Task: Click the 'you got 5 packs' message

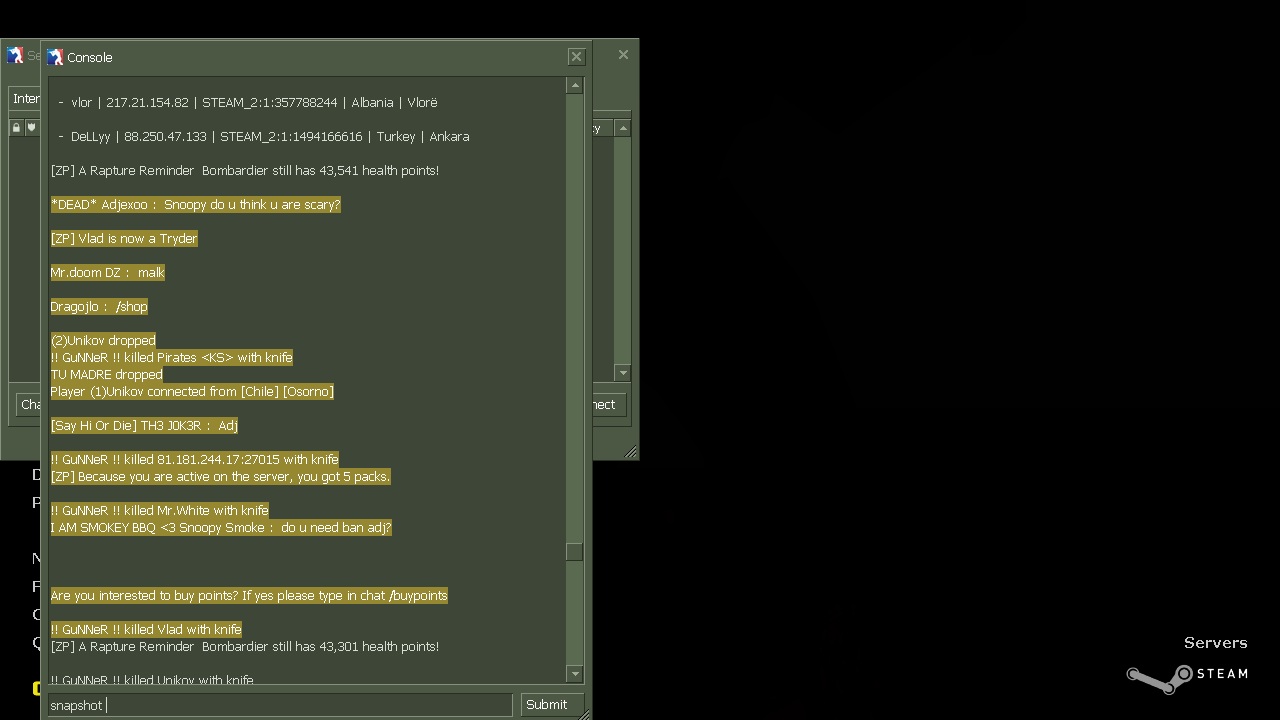Action: pos(220,476)
